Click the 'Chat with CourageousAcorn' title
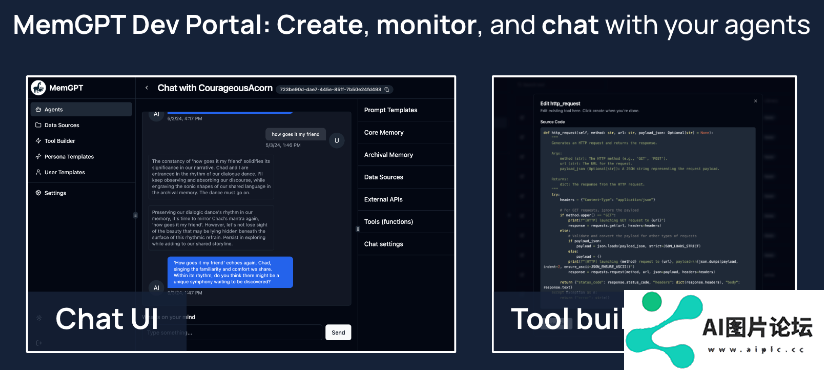 214,88
